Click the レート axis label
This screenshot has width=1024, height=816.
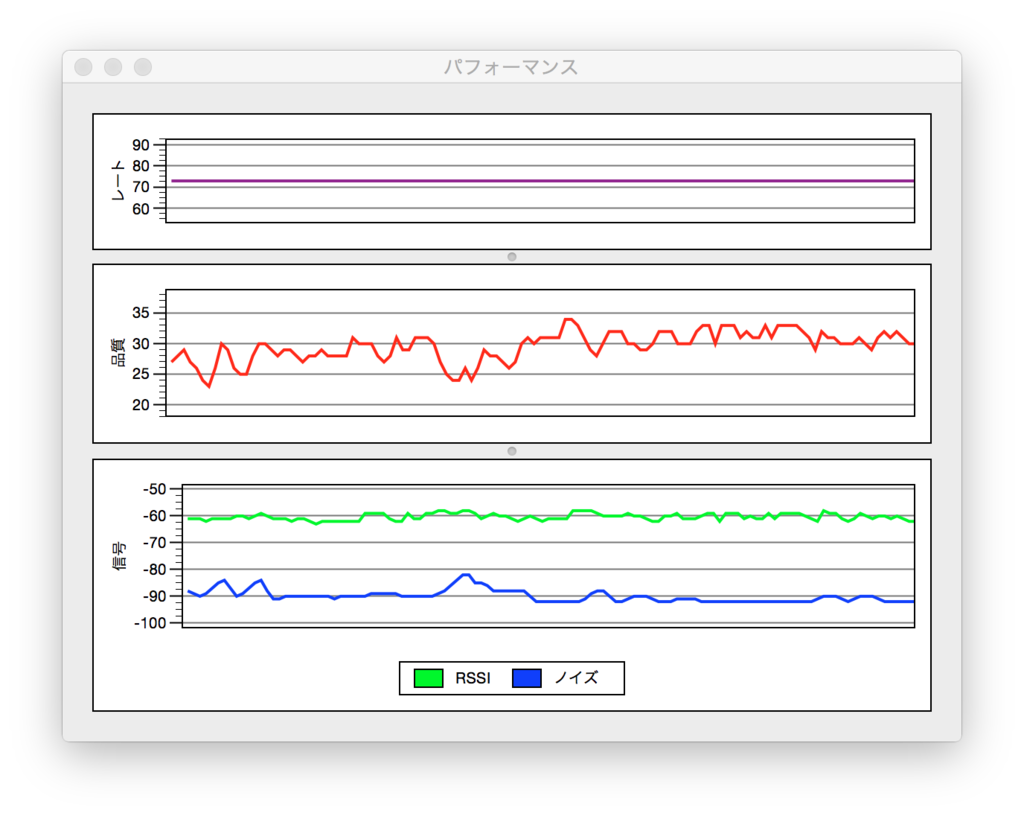pos(118,181)
